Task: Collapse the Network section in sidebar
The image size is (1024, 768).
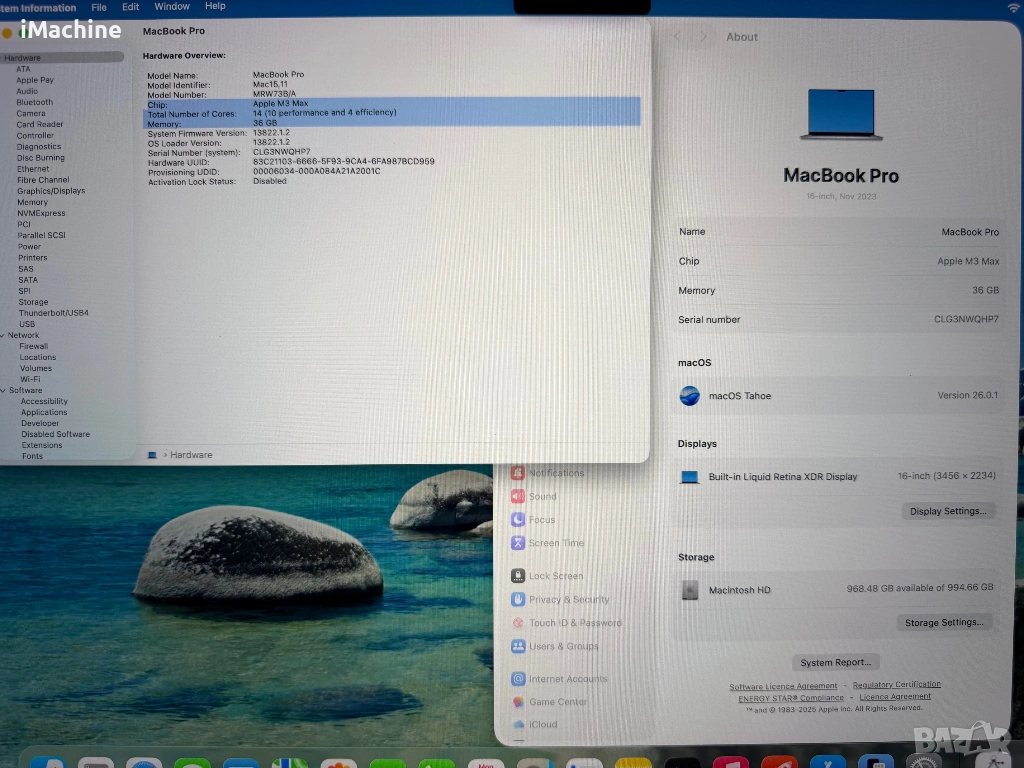Action: (x=3, y=335)
